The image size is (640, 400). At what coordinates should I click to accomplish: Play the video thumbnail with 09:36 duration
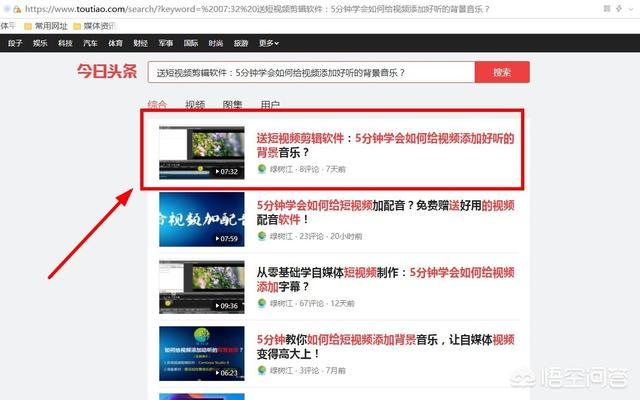(x=202, y=287)
